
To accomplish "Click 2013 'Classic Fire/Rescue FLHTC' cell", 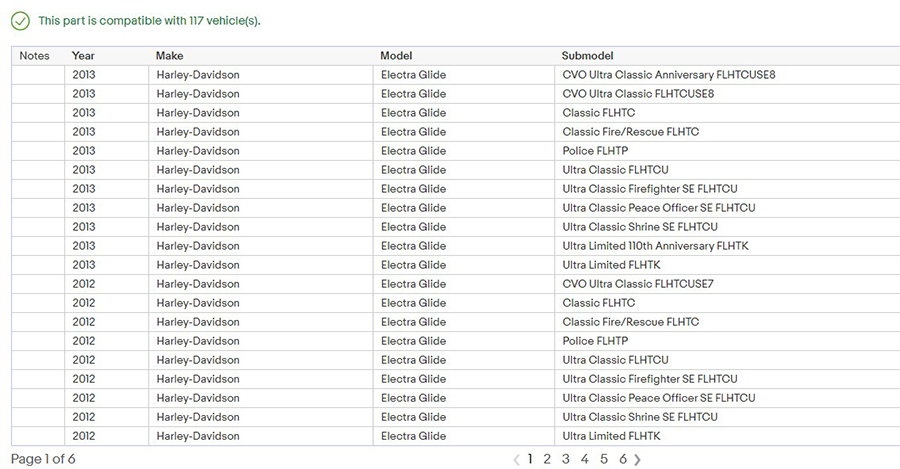I will [727, 131].
